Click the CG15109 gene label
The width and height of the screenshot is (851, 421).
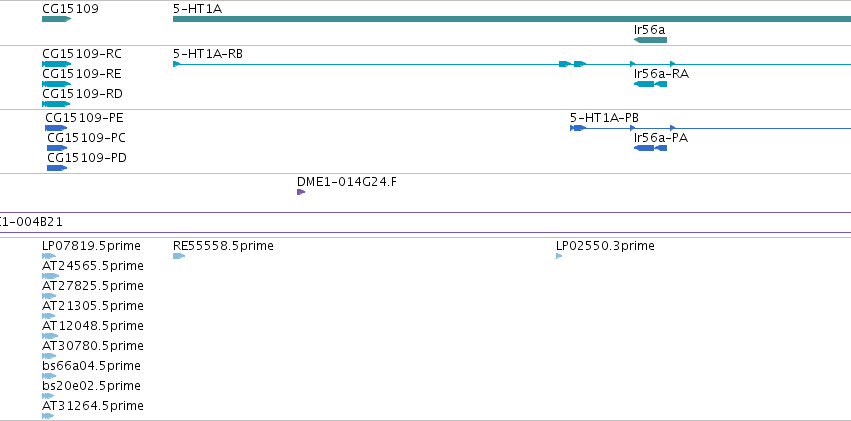coord(71,9)
